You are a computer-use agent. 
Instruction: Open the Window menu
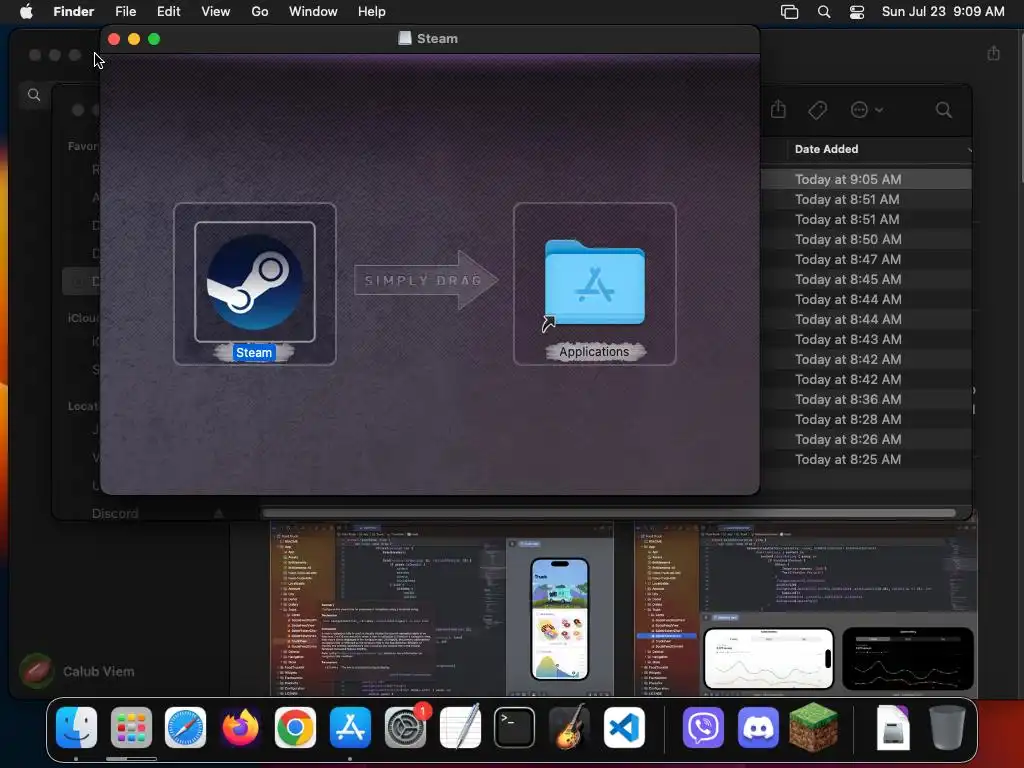point(313,12)
